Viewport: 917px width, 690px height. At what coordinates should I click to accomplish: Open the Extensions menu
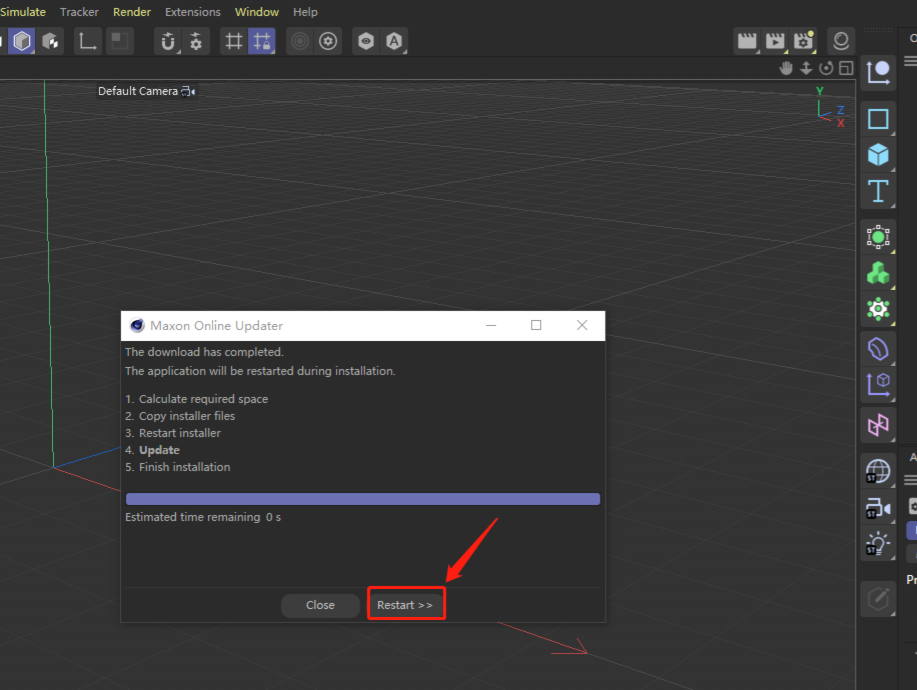pyautogui.click(x=193, y=12)
